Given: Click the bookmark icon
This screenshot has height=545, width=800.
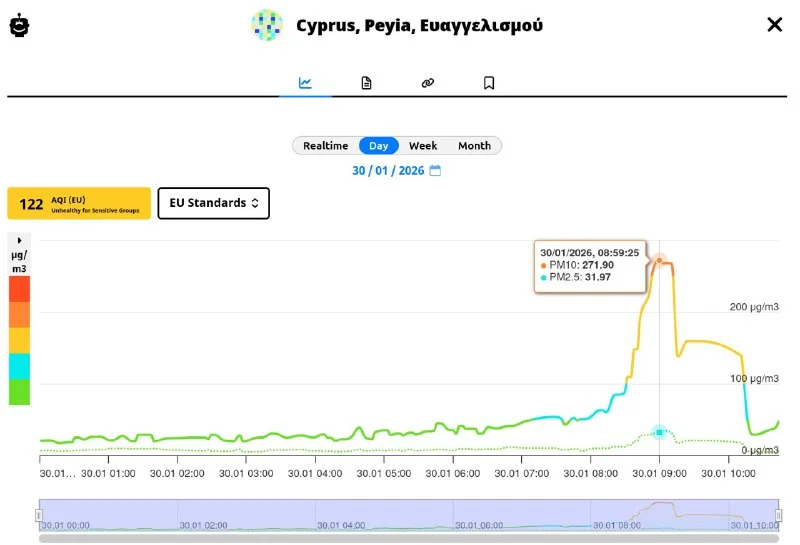Looking at the screenshot, I should tap(489, 83).
